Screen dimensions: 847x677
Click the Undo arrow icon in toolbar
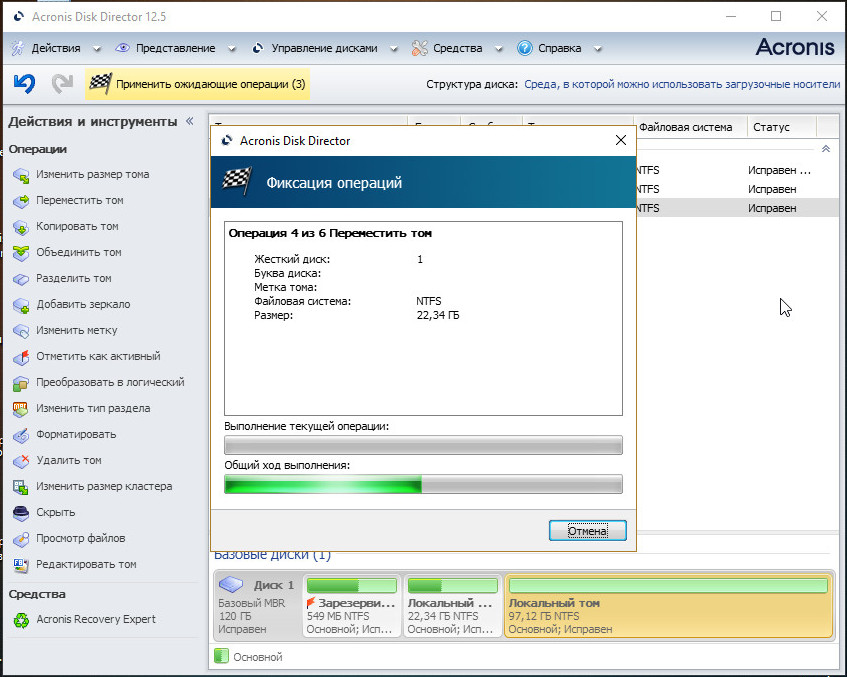[x=24, y=83]
